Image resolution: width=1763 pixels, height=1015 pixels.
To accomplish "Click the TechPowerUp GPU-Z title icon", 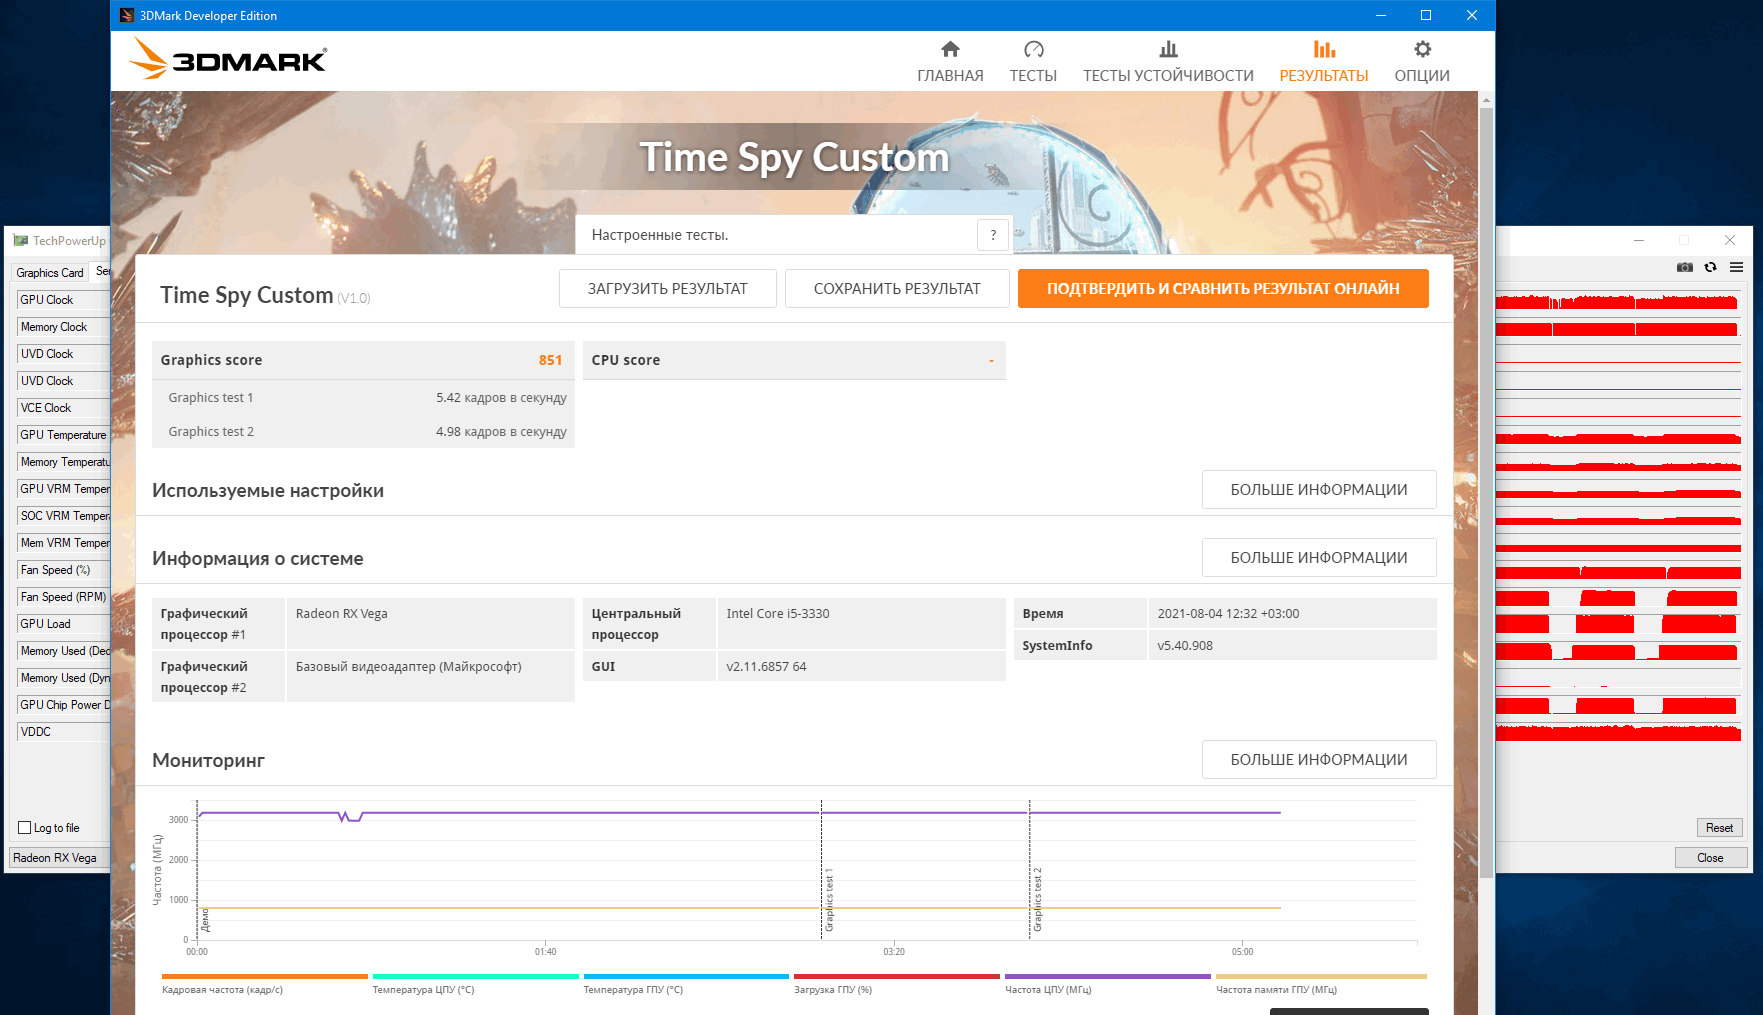I will [x=21, y=240].
